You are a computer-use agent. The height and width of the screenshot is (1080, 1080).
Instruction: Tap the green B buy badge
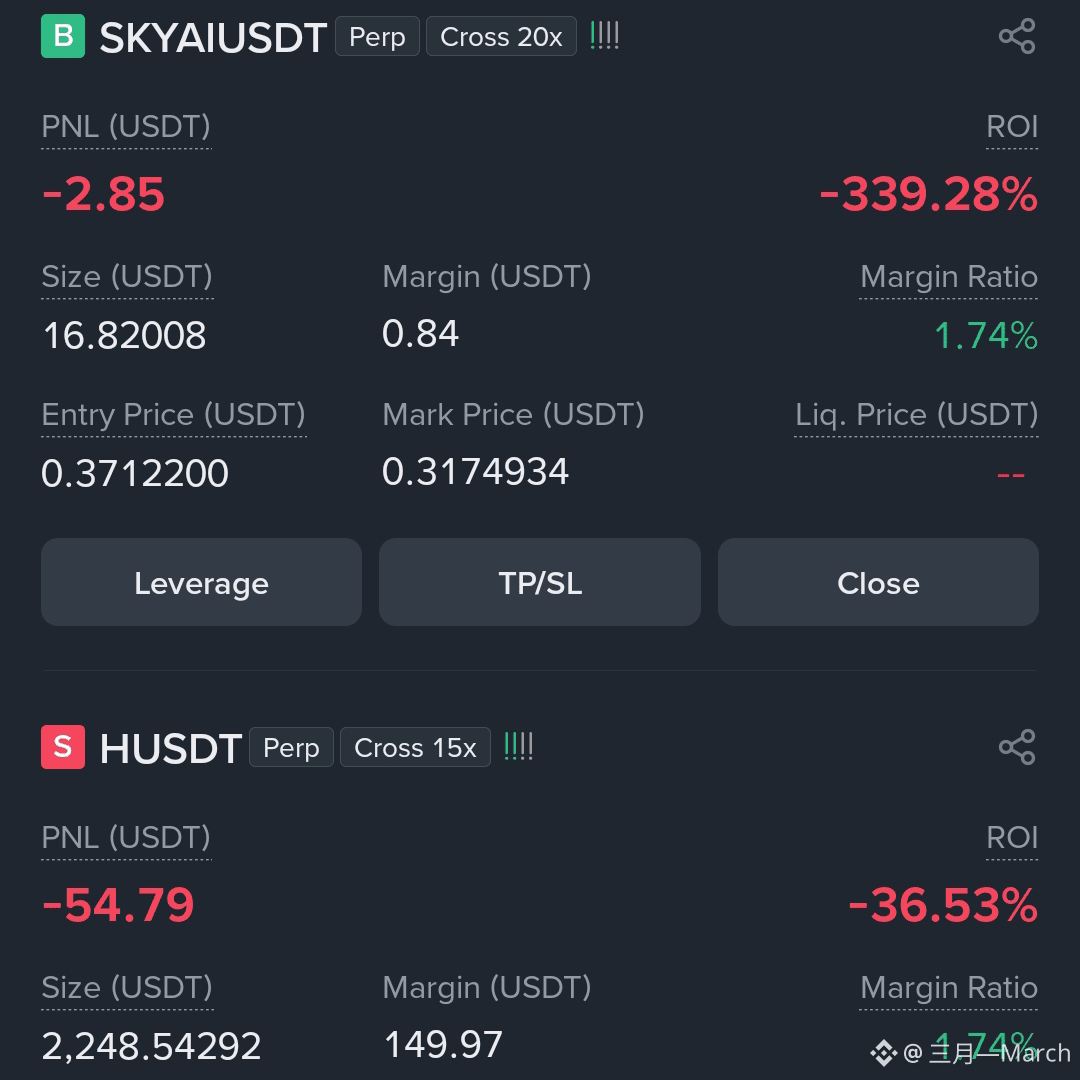click(63, 36)
